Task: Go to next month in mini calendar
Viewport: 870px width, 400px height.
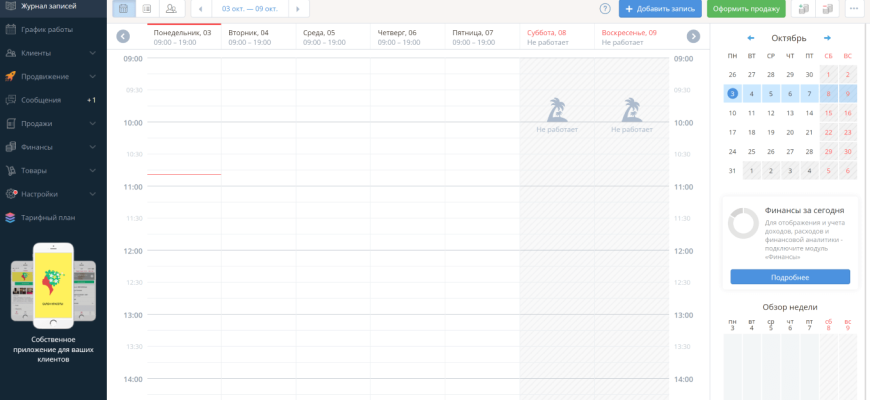Action: (x=827, y=38)
